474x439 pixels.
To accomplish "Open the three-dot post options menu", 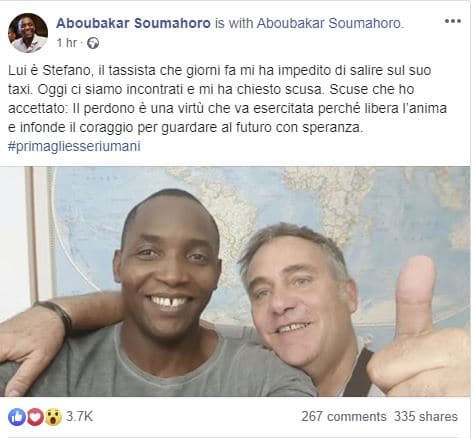I will click(x=453, y=21).
